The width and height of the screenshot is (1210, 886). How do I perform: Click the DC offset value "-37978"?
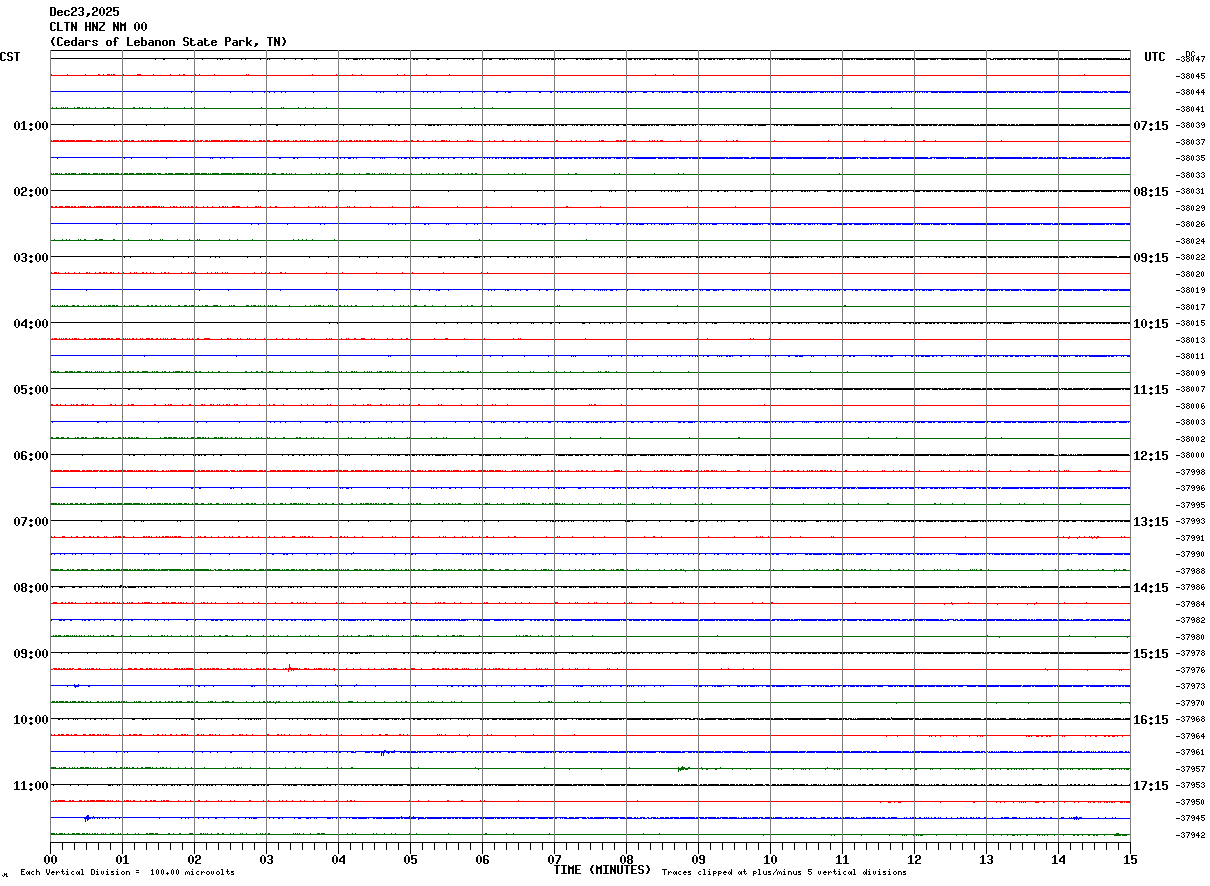(1191, 653)
